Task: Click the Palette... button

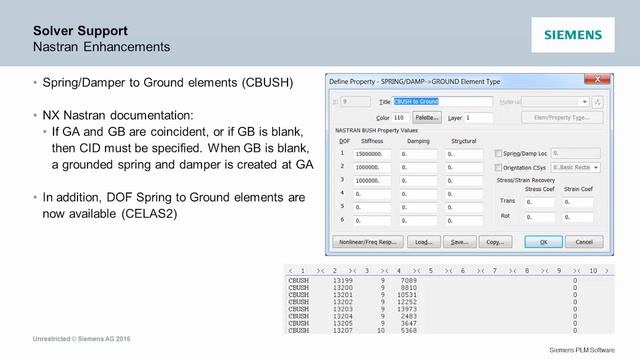Action: point(427,118)
